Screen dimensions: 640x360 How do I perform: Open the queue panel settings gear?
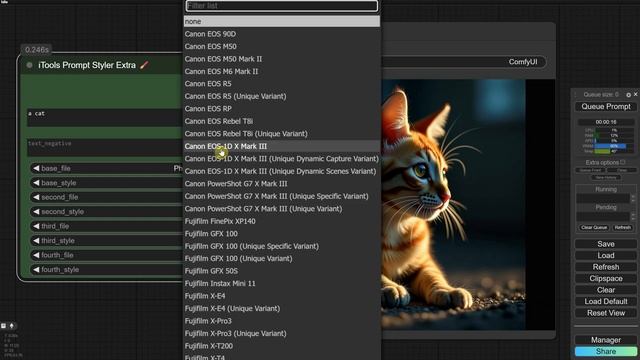[629, 95]
